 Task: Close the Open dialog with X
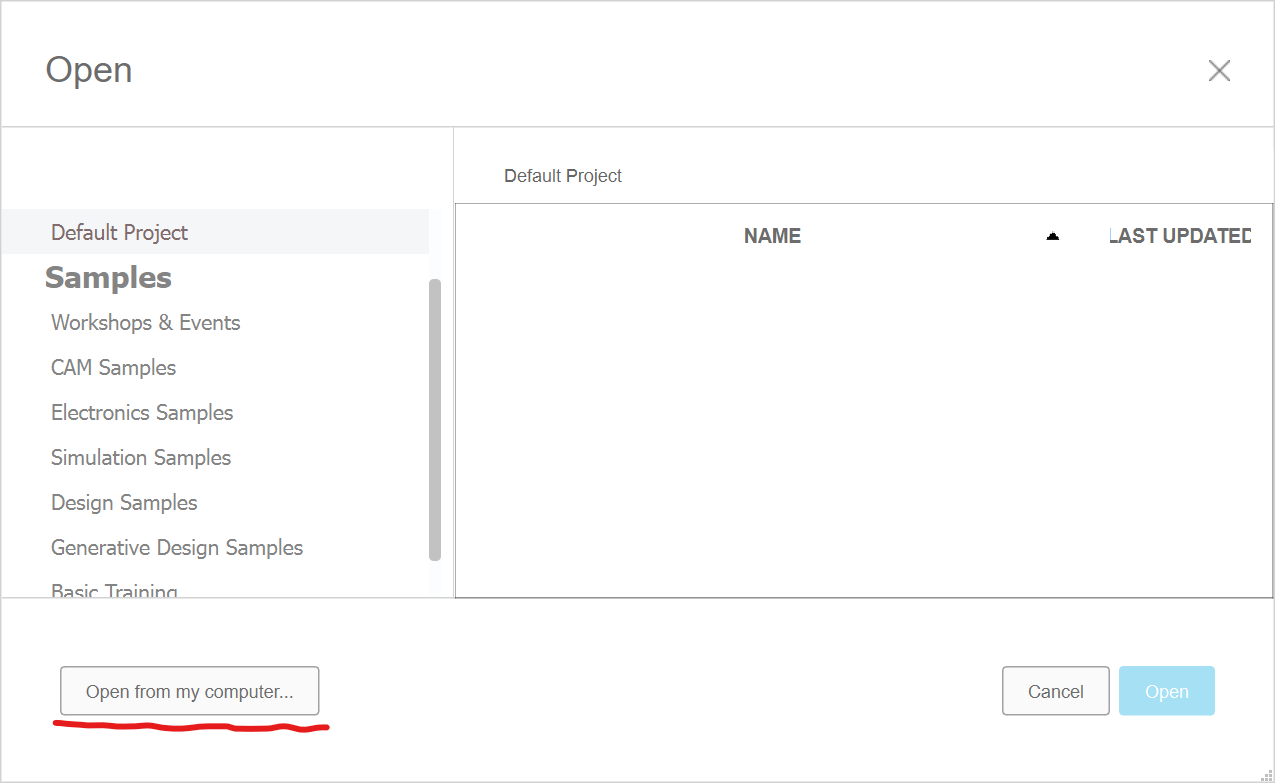(x=1219, y=71)
